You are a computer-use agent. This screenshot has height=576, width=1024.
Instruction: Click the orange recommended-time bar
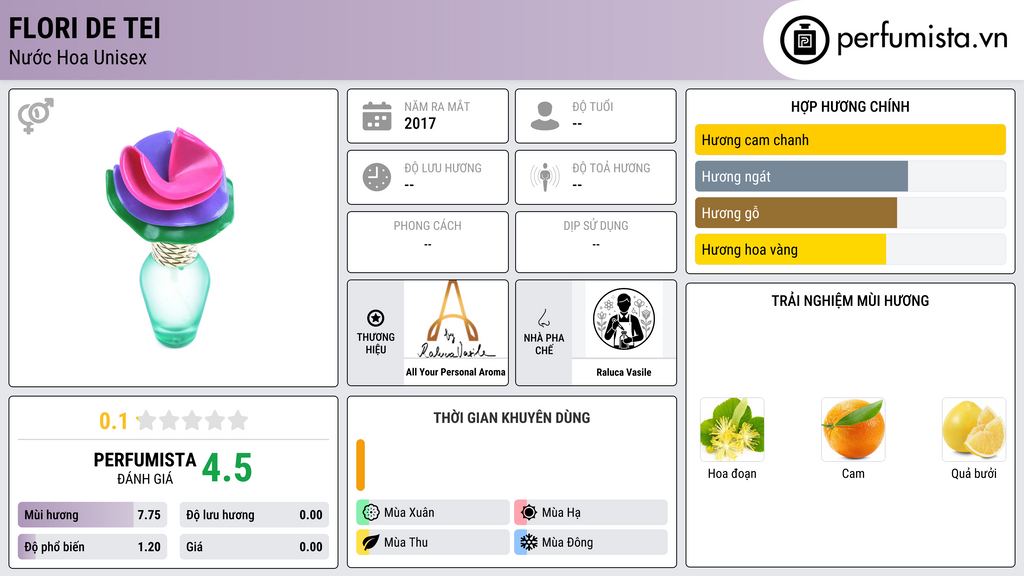coord(360,465)
